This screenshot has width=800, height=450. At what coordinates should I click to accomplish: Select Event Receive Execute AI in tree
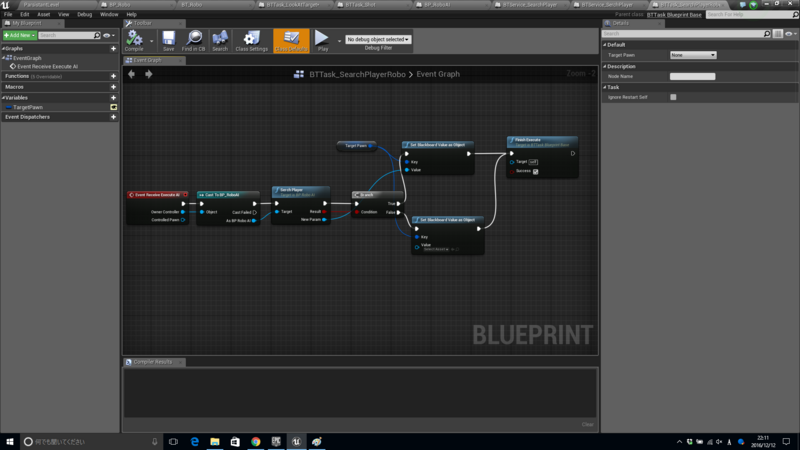coord(47,66)
